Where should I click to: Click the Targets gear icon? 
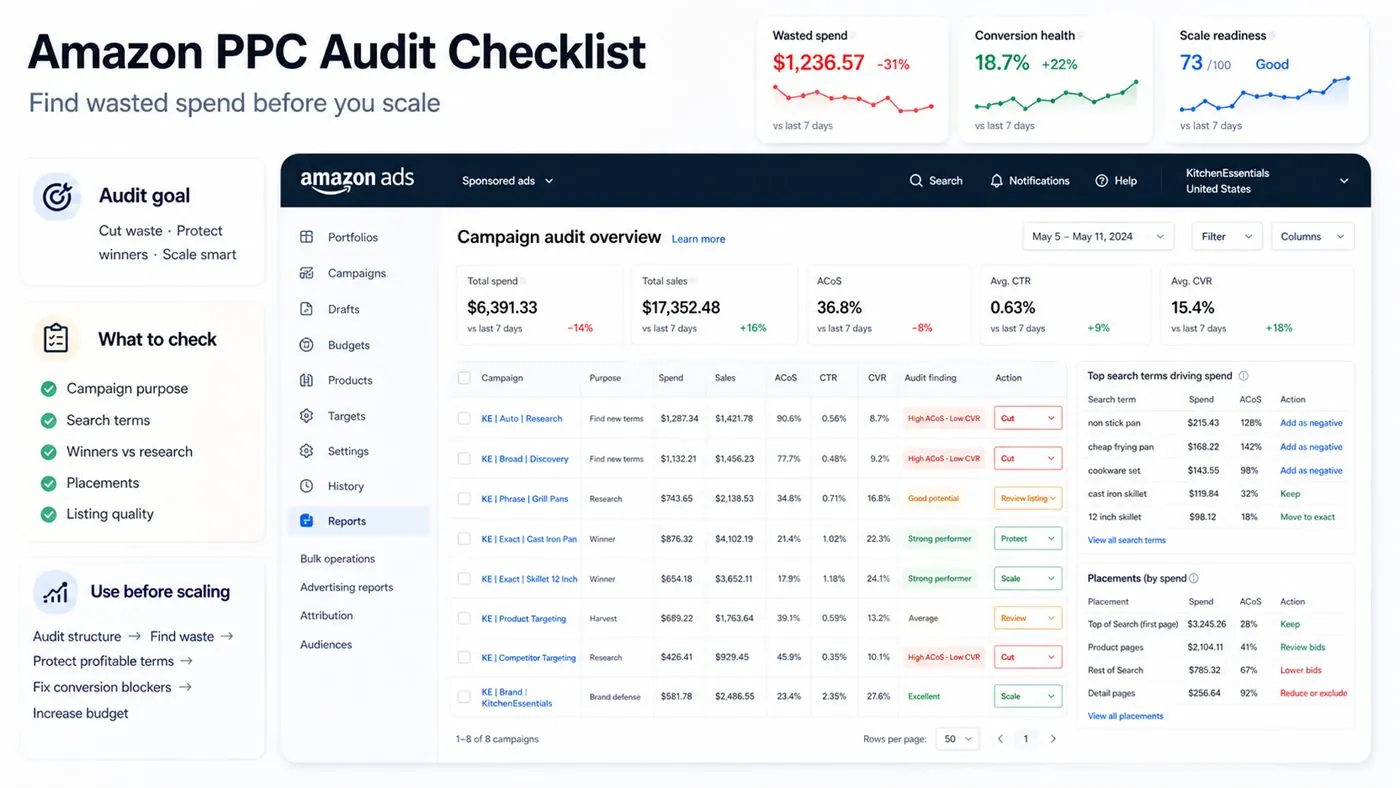(307, 416)
